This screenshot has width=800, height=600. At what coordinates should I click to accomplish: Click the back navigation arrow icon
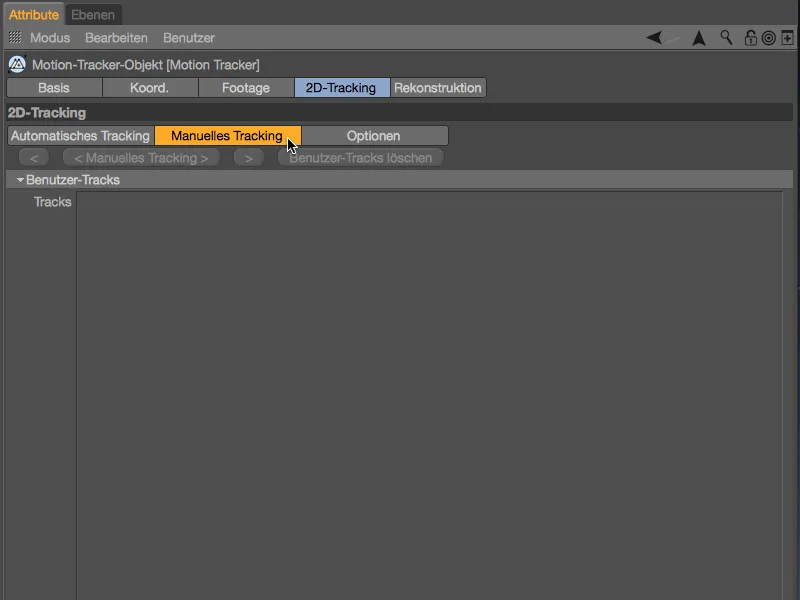653,37
